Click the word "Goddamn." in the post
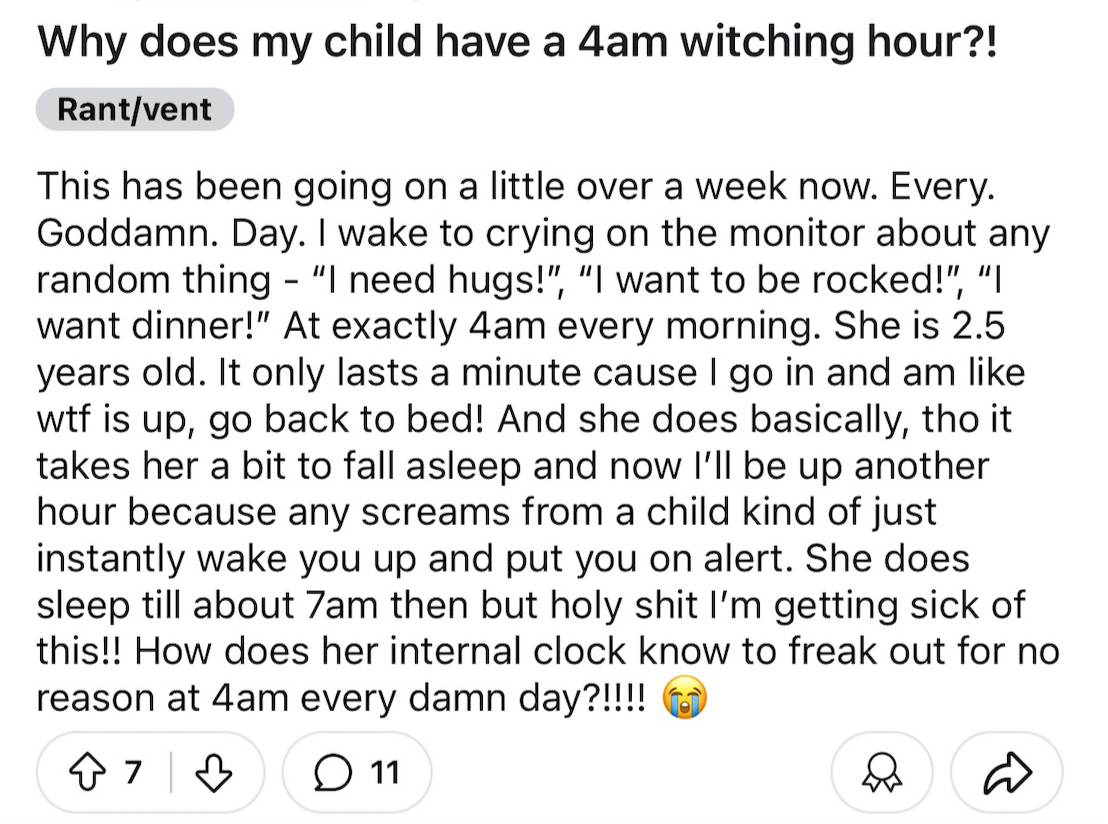Image resolution: width=1108 pixels, height=824 pixels. pyautogui.click(x=128, y=233)
